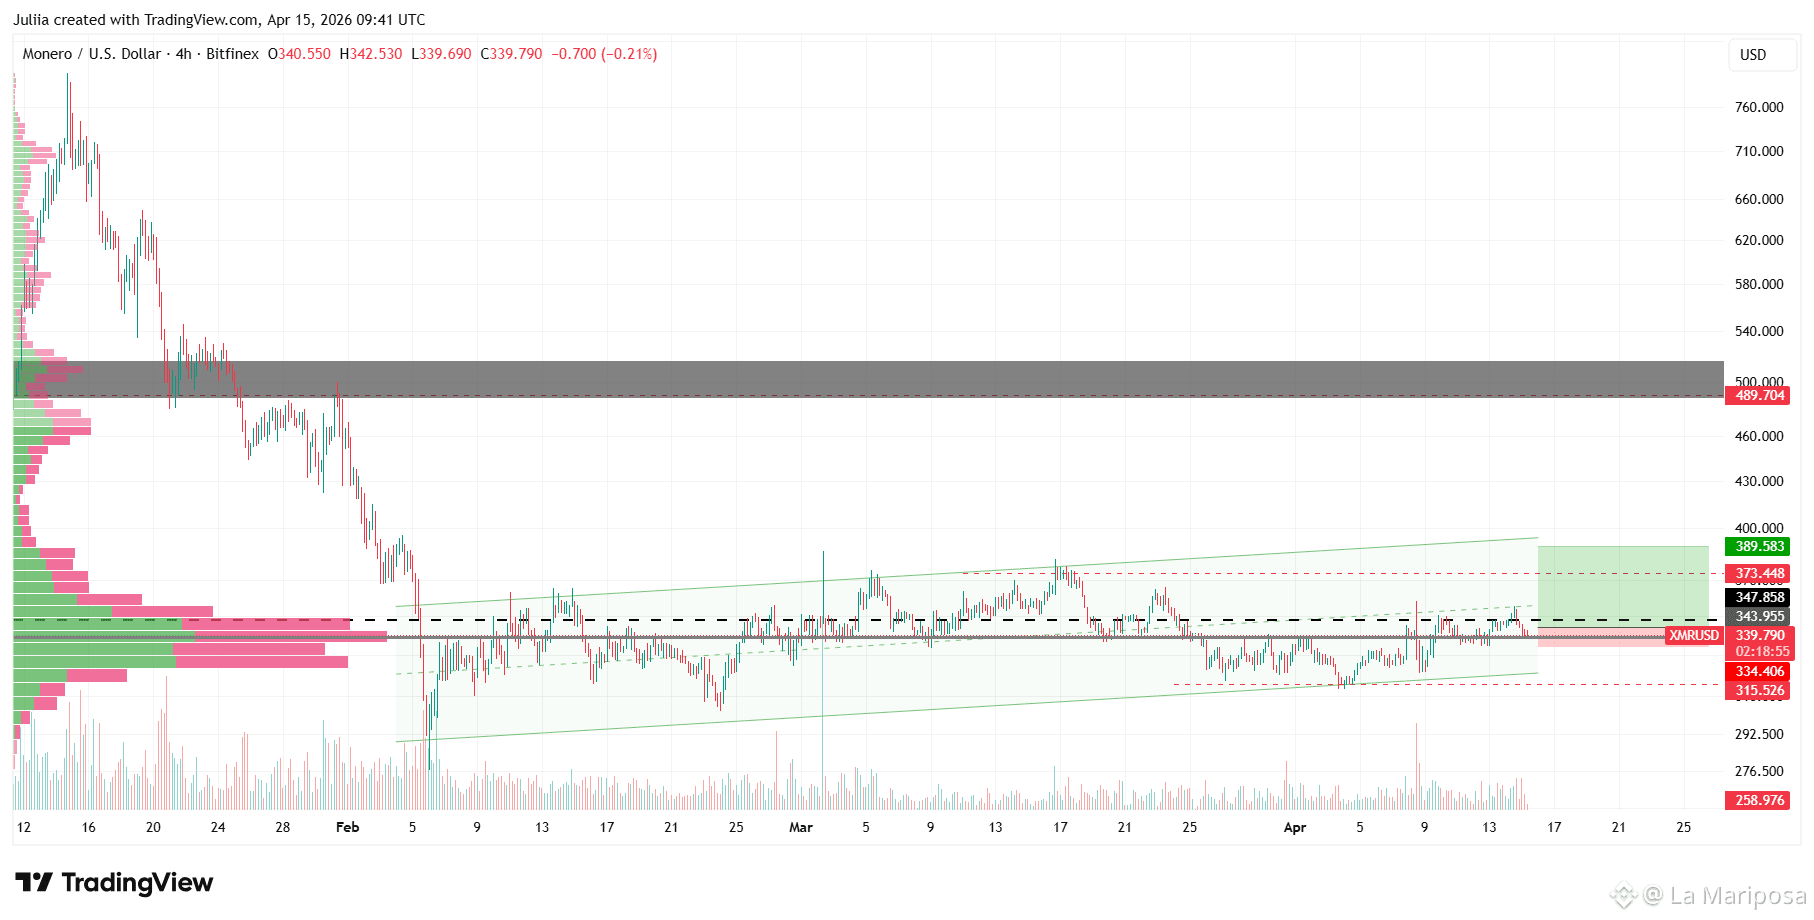1814x920 pixels.
Task: Select the gray resistance zone rectangle
Action: coord(868,379)
